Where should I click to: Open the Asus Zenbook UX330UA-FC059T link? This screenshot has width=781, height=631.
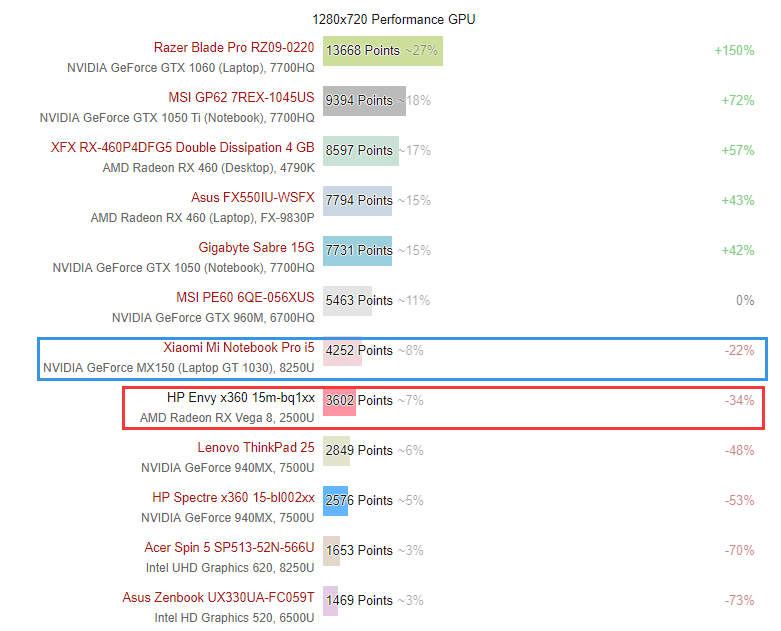218,597
